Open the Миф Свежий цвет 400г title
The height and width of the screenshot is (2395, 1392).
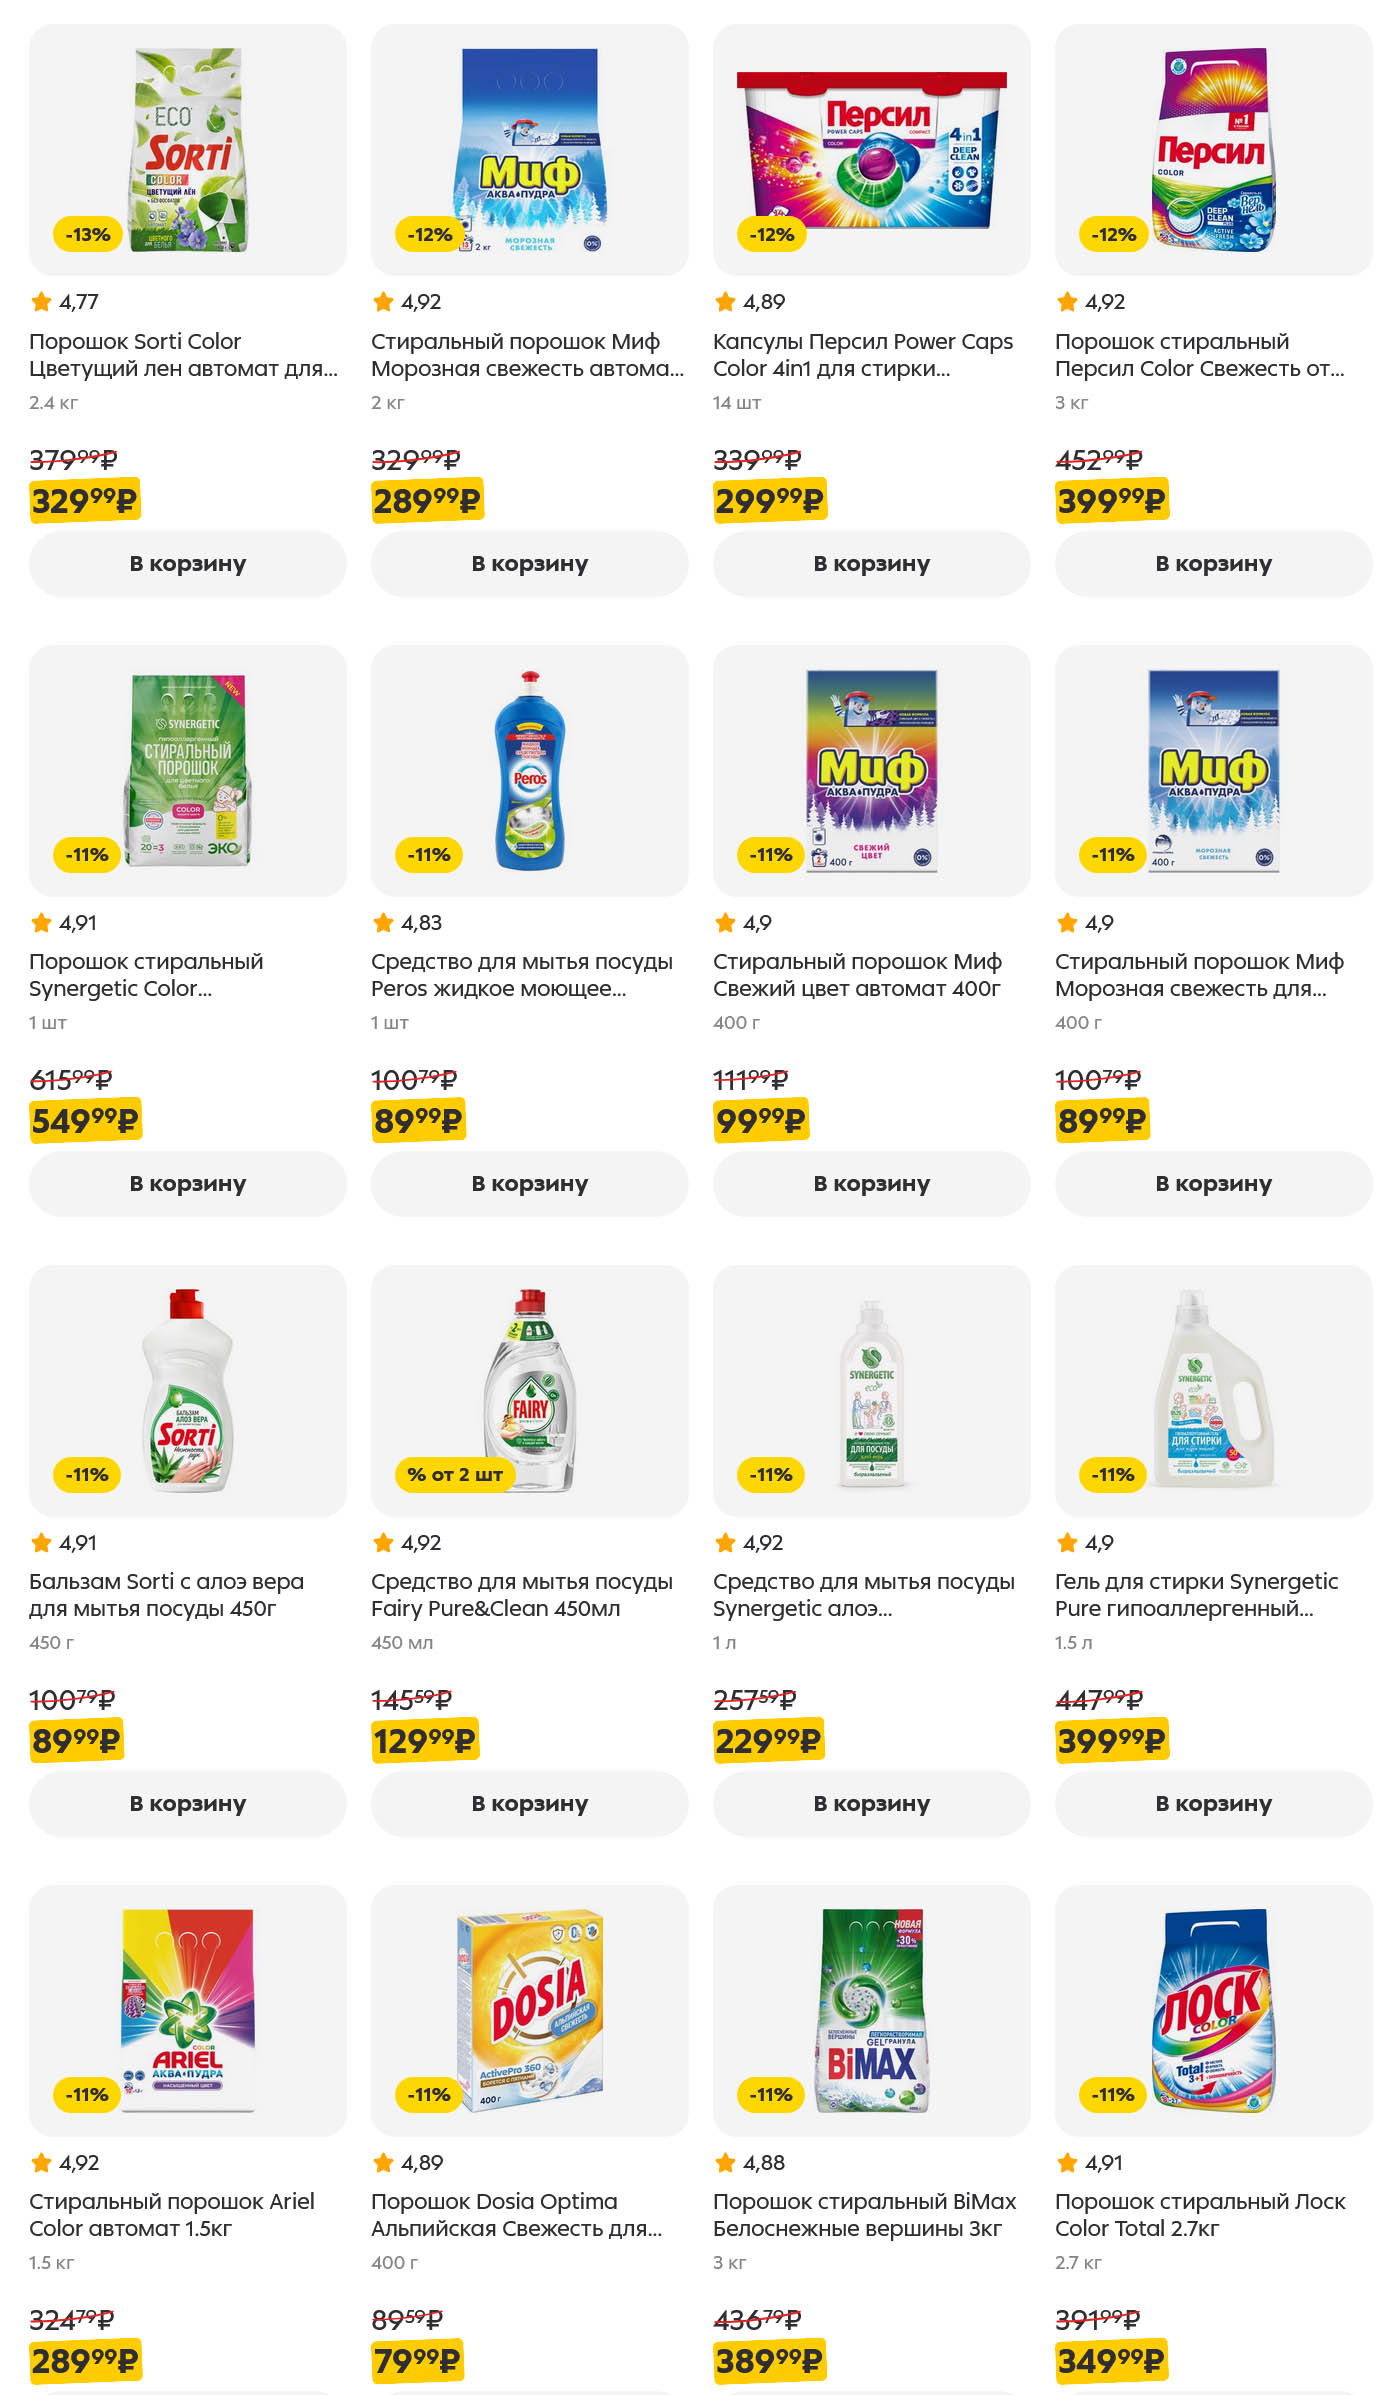click(857, 975)
